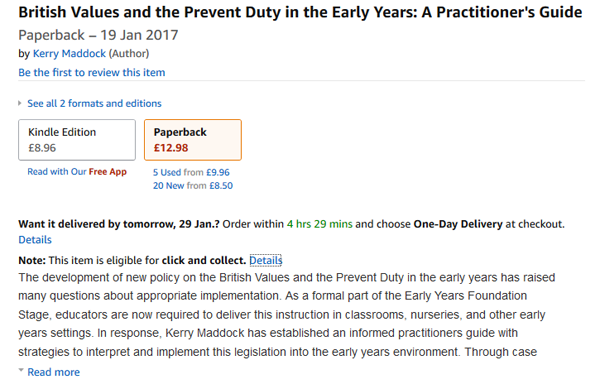View the 5 Used offers

[x=167, y=172]
